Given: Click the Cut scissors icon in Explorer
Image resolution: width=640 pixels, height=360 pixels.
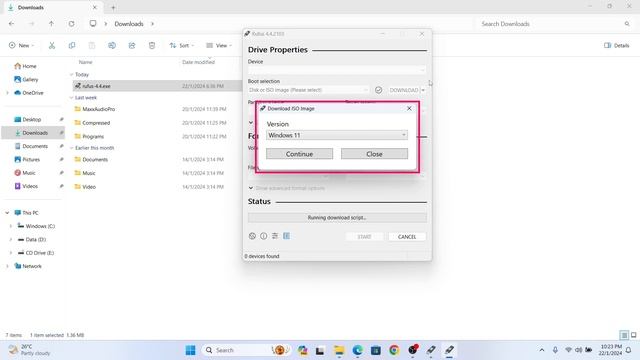Looking at the screenshot, I should (x=52, y=45).
